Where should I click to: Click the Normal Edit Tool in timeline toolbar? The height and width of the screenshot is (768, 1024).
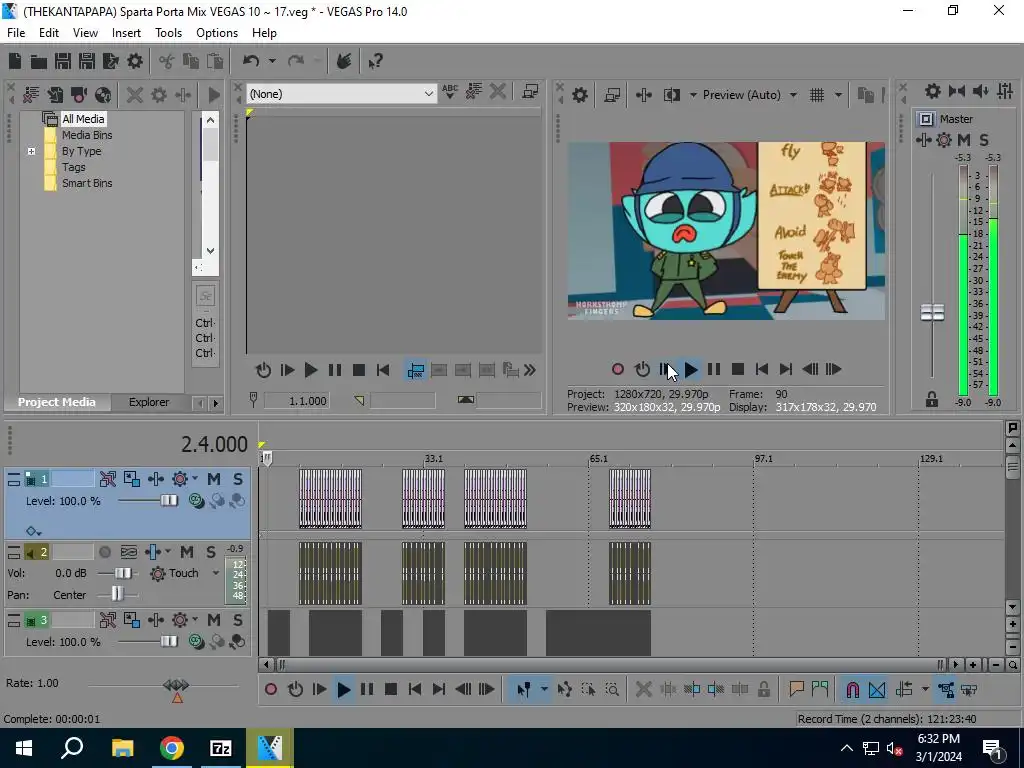click(x=523, y=690)
